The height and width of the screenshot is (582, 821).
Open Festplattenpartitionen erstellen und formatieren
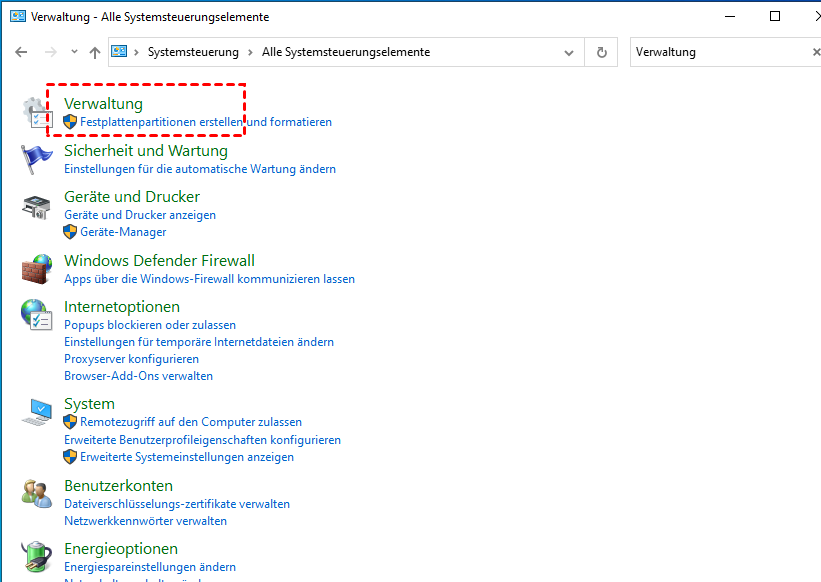(x=205, y=122)
